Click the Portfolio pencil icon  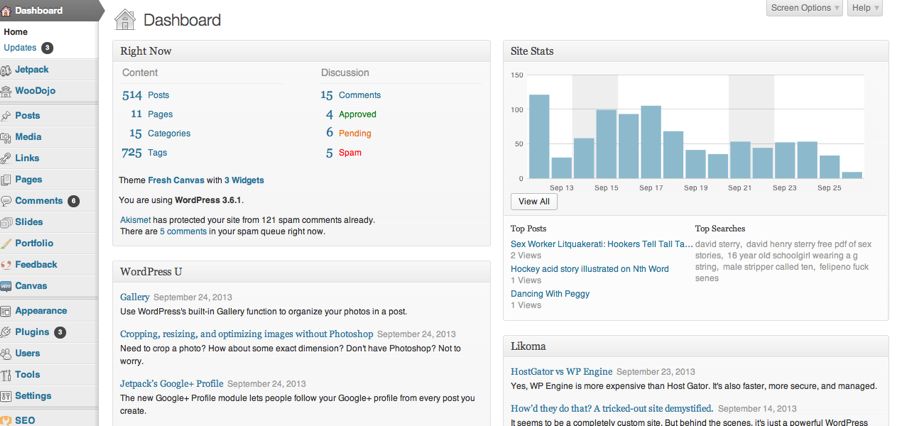[x=6, y=243]
